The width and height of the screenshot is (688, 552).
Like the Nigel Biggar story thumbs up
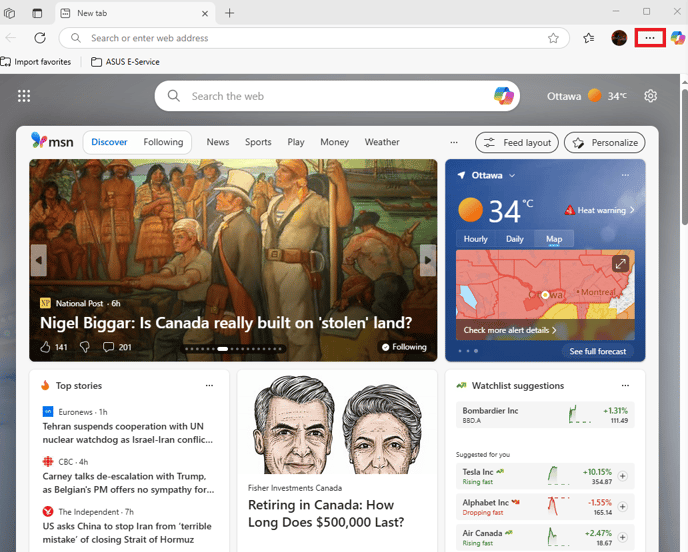tap(45, 347)
